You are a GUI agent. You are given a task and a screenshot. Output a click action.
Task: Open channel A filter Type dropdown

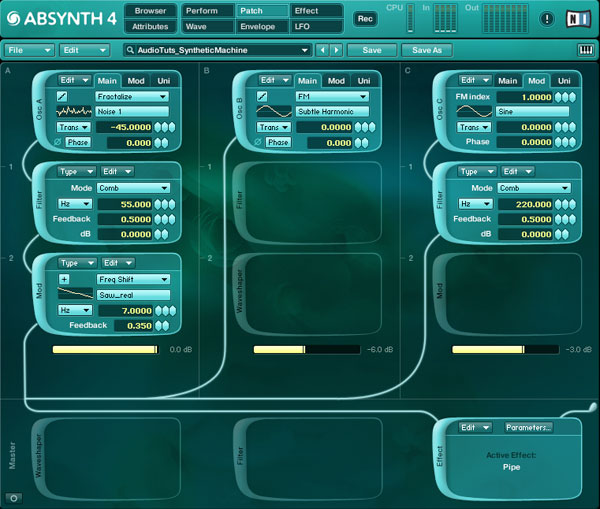[77, 171]
